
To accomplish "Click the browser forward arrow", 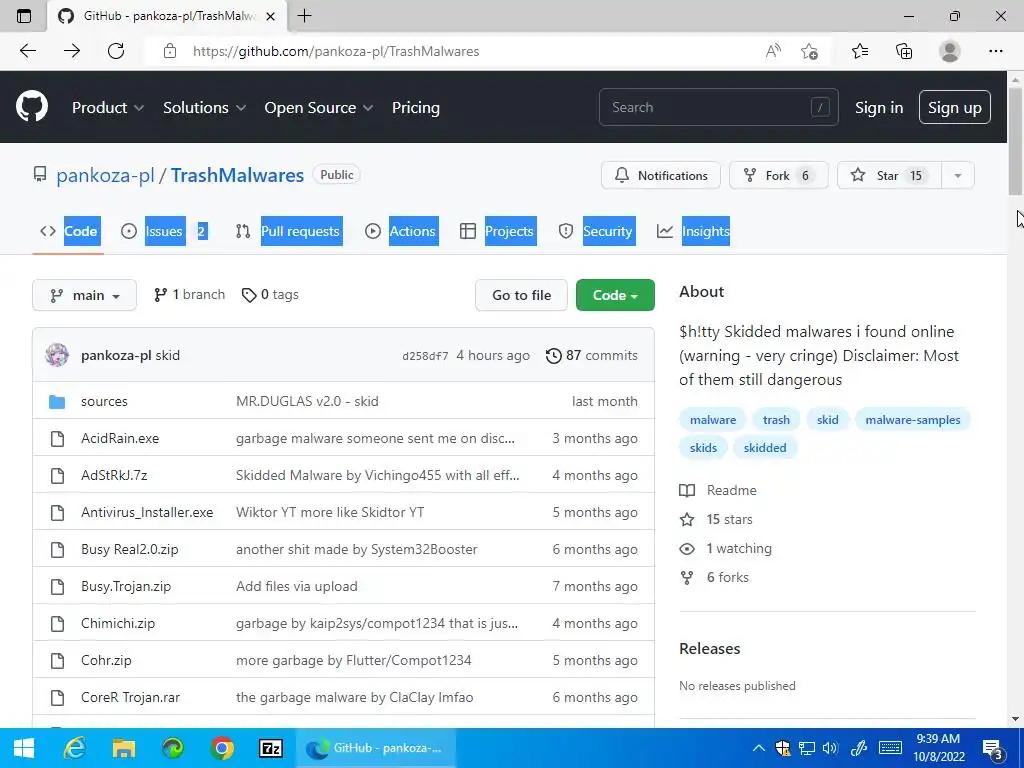I will pos(72,51).
